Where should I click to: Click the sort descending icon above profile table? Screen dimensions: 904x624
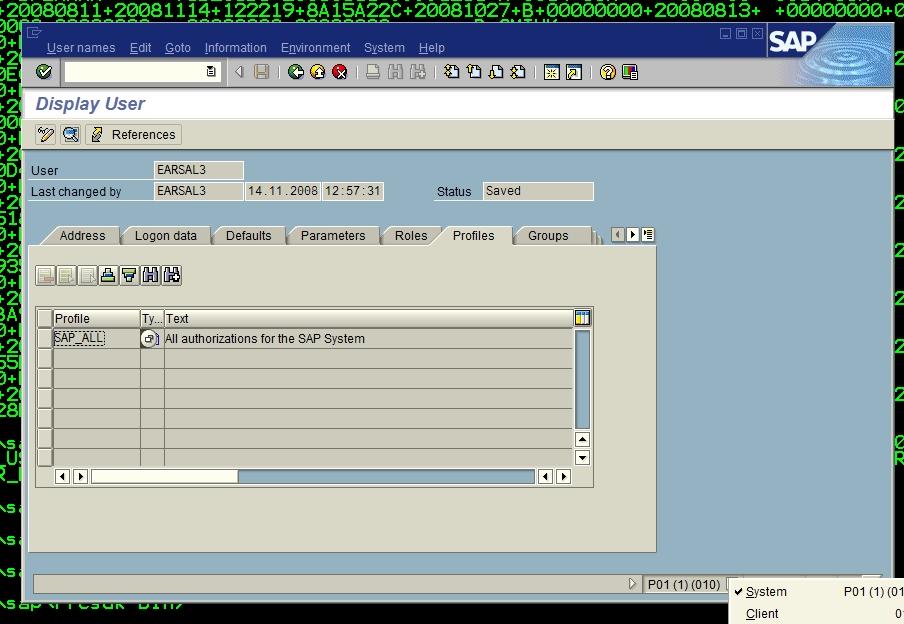coord(129,275)
